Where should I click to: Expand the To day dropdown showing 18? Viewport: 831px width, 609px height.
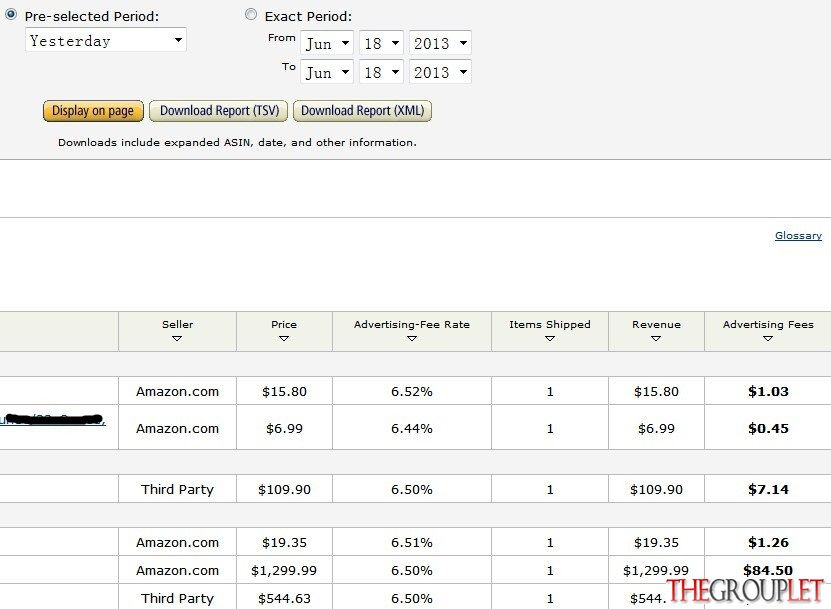pos(381,72)
